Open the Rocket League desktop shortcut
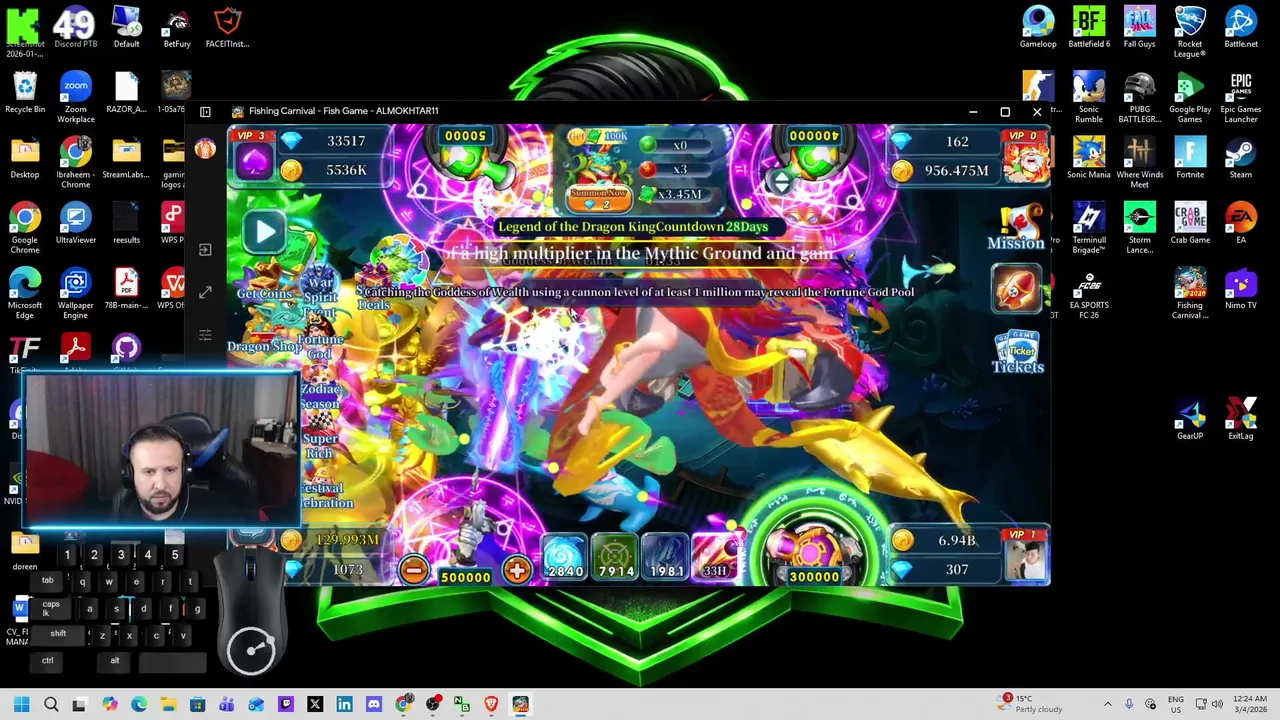This screenshot has width=1280, height=720. pyautogui.click(x=1190, y=32)
